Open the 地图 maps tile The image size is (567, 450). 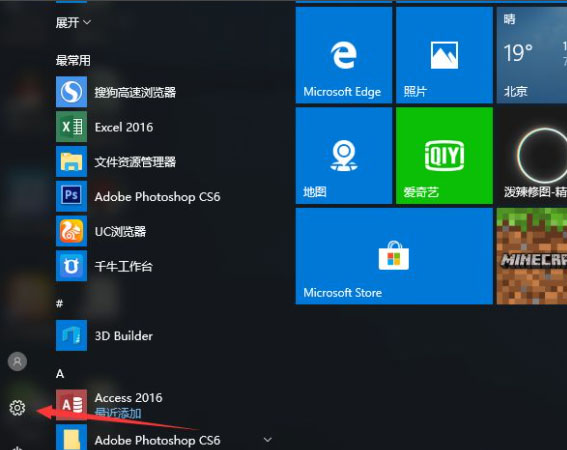344,156
